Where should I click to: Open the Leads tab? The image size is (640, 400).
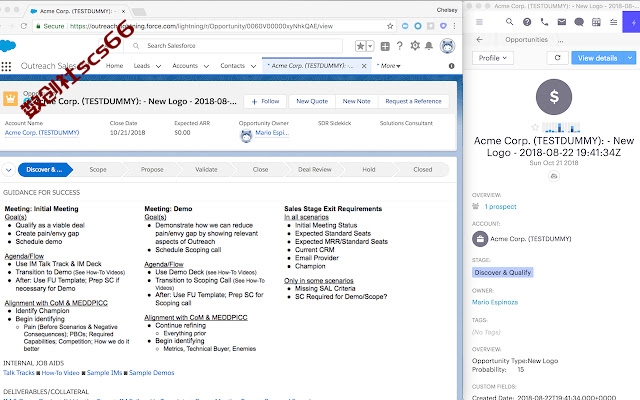coord(142,66)
